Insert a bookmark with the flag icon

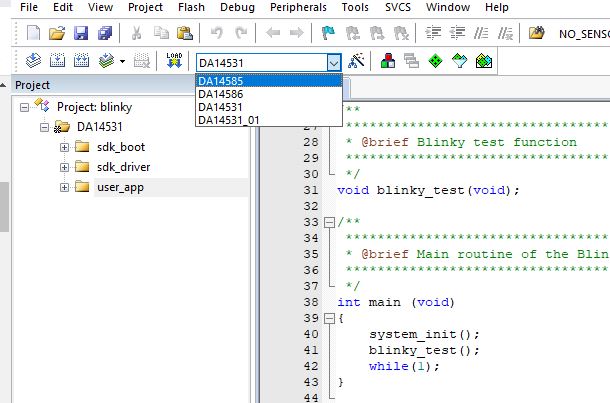click(328, 33)
